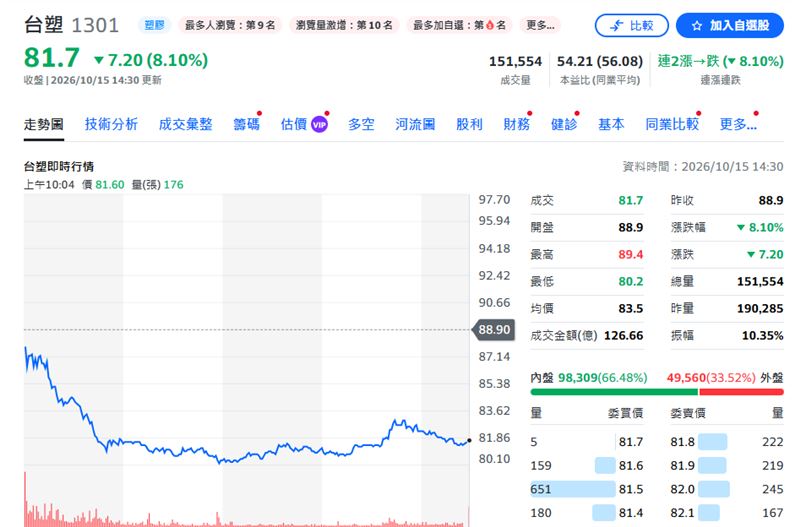
Task: Switch to the 多空 tab
Action: [361, 124]
